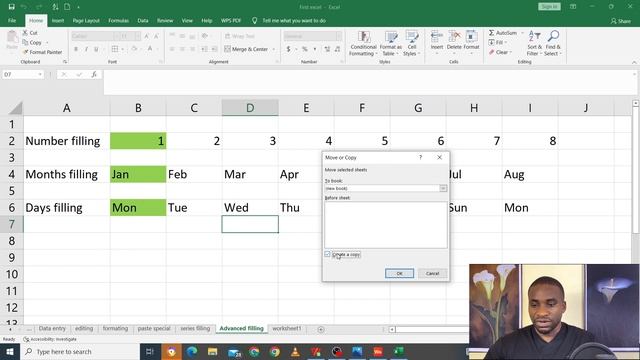This screenshot has height=360, width=640.
Task: Switch to the View ribbon tab
Action: 187,20
